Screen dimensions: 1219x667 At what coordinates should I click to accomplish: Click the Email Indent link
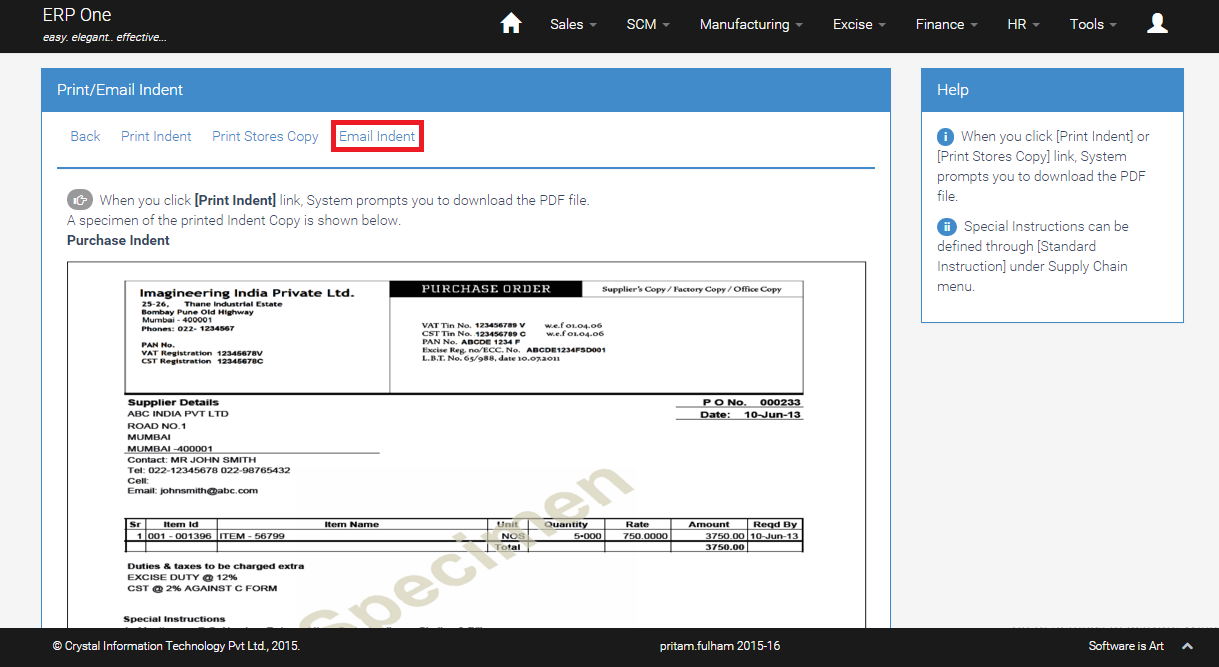377,136
